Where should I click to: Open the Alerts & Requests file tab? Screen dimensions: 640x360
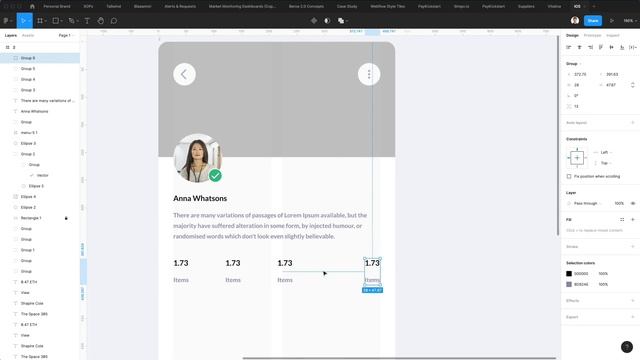click(x=180, y=6)
